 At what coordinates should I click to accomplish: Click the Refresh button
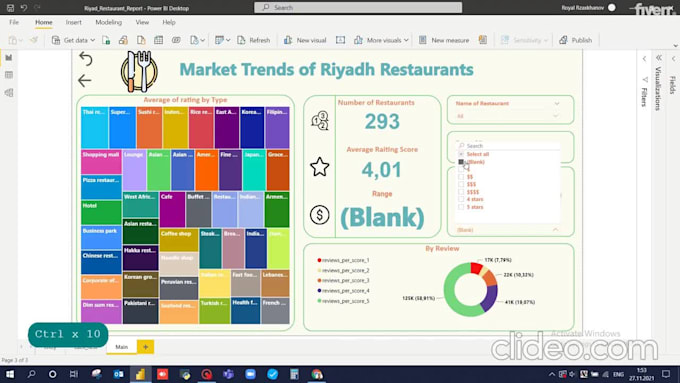tap(254, 40)
